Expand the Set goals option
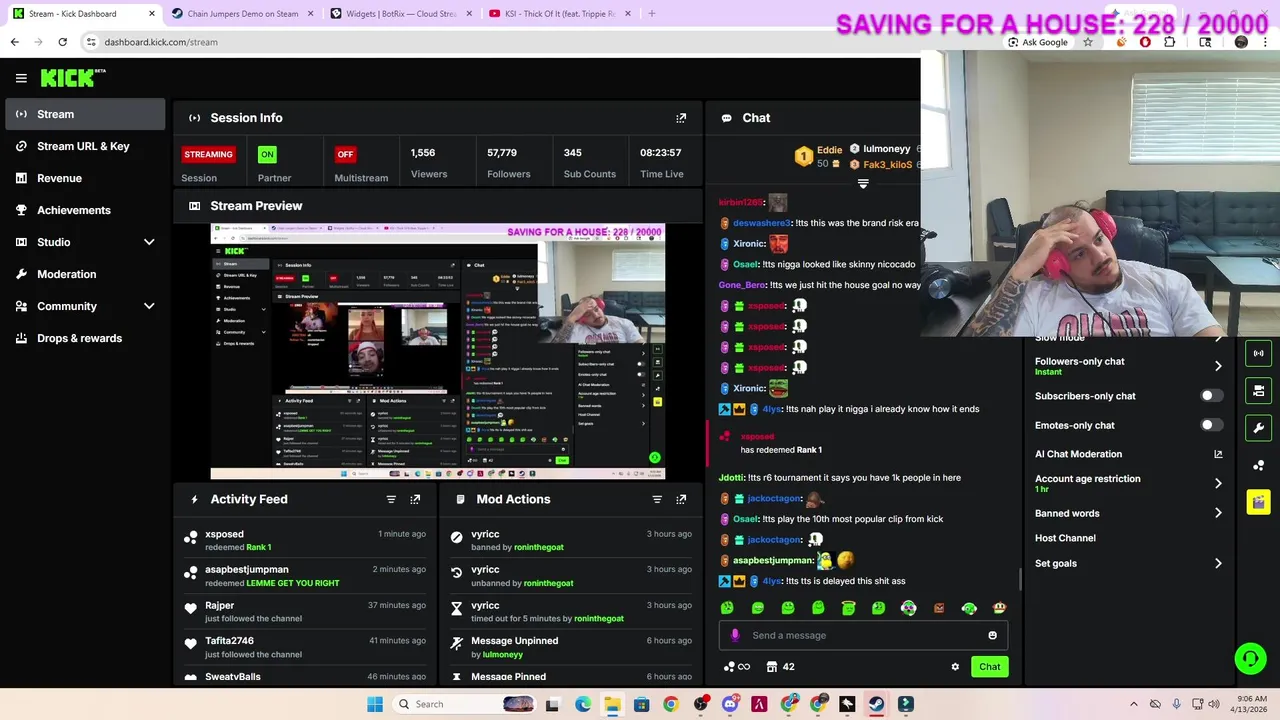 tap(1218, 564)
